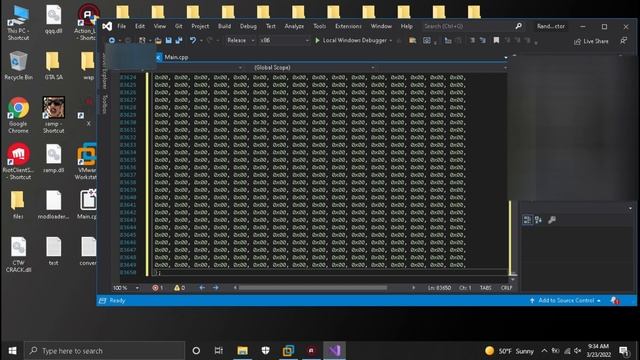Screen dimensions: 640x360
Task: Click the Task View taskbar icon
Action: pyautogui.click(x=219, y=351)
